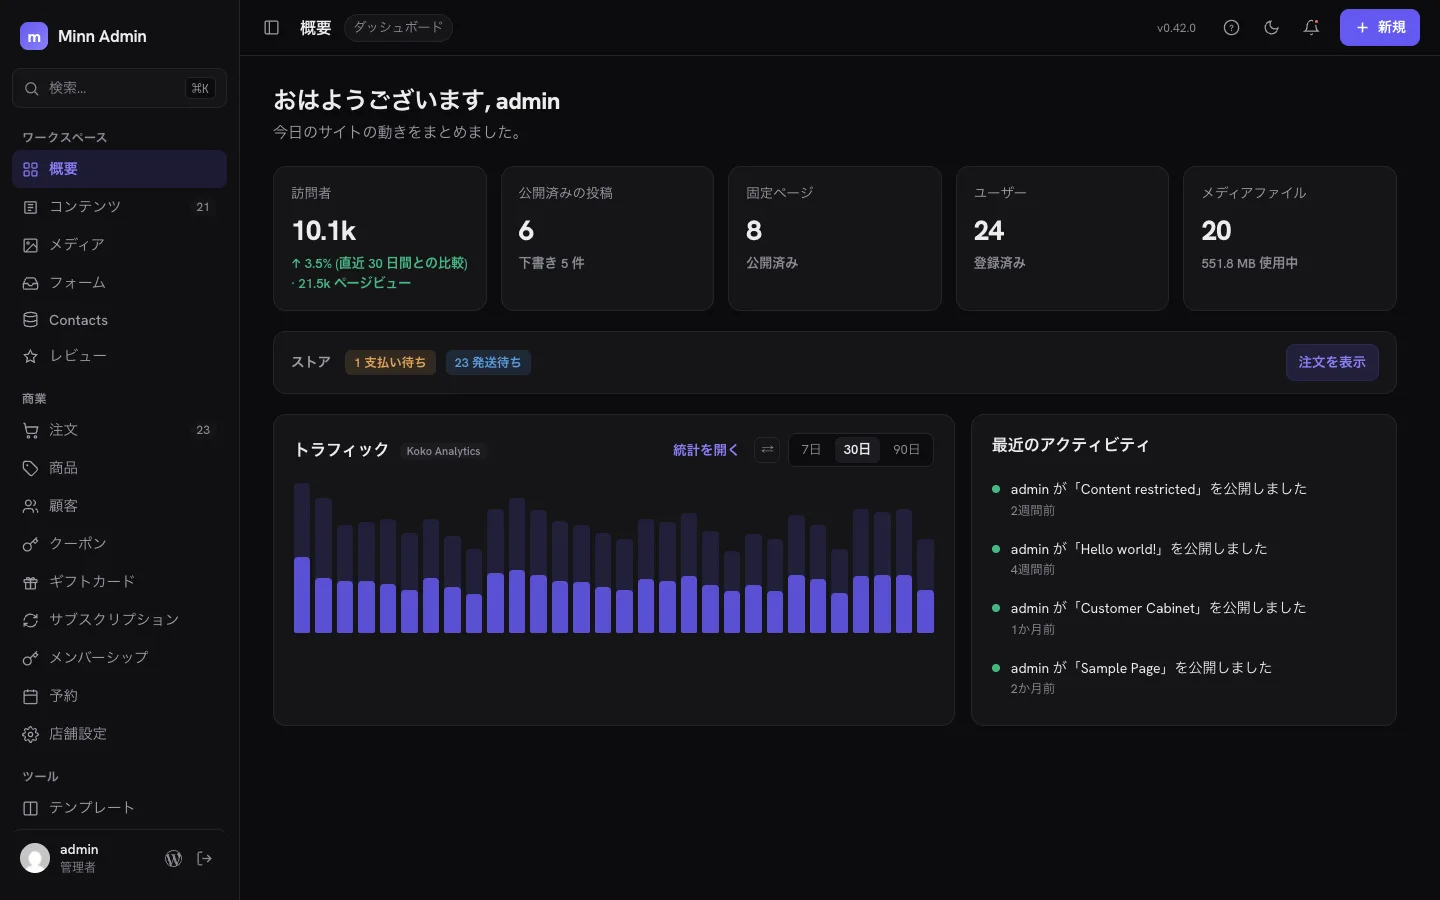Screen dimensions: 1440x900
Task: Focus the 検索 search field
Action: [119, 88]
